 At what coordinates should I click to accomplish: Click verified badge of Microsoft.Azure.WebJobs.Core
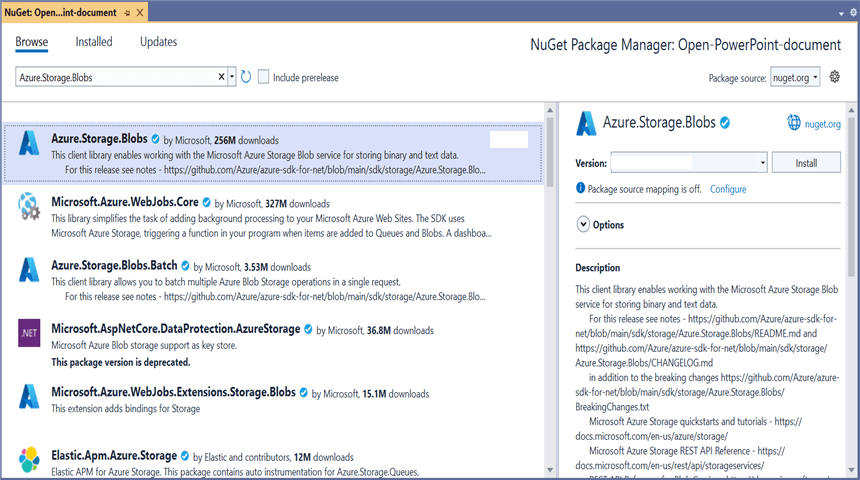point(206,202)
